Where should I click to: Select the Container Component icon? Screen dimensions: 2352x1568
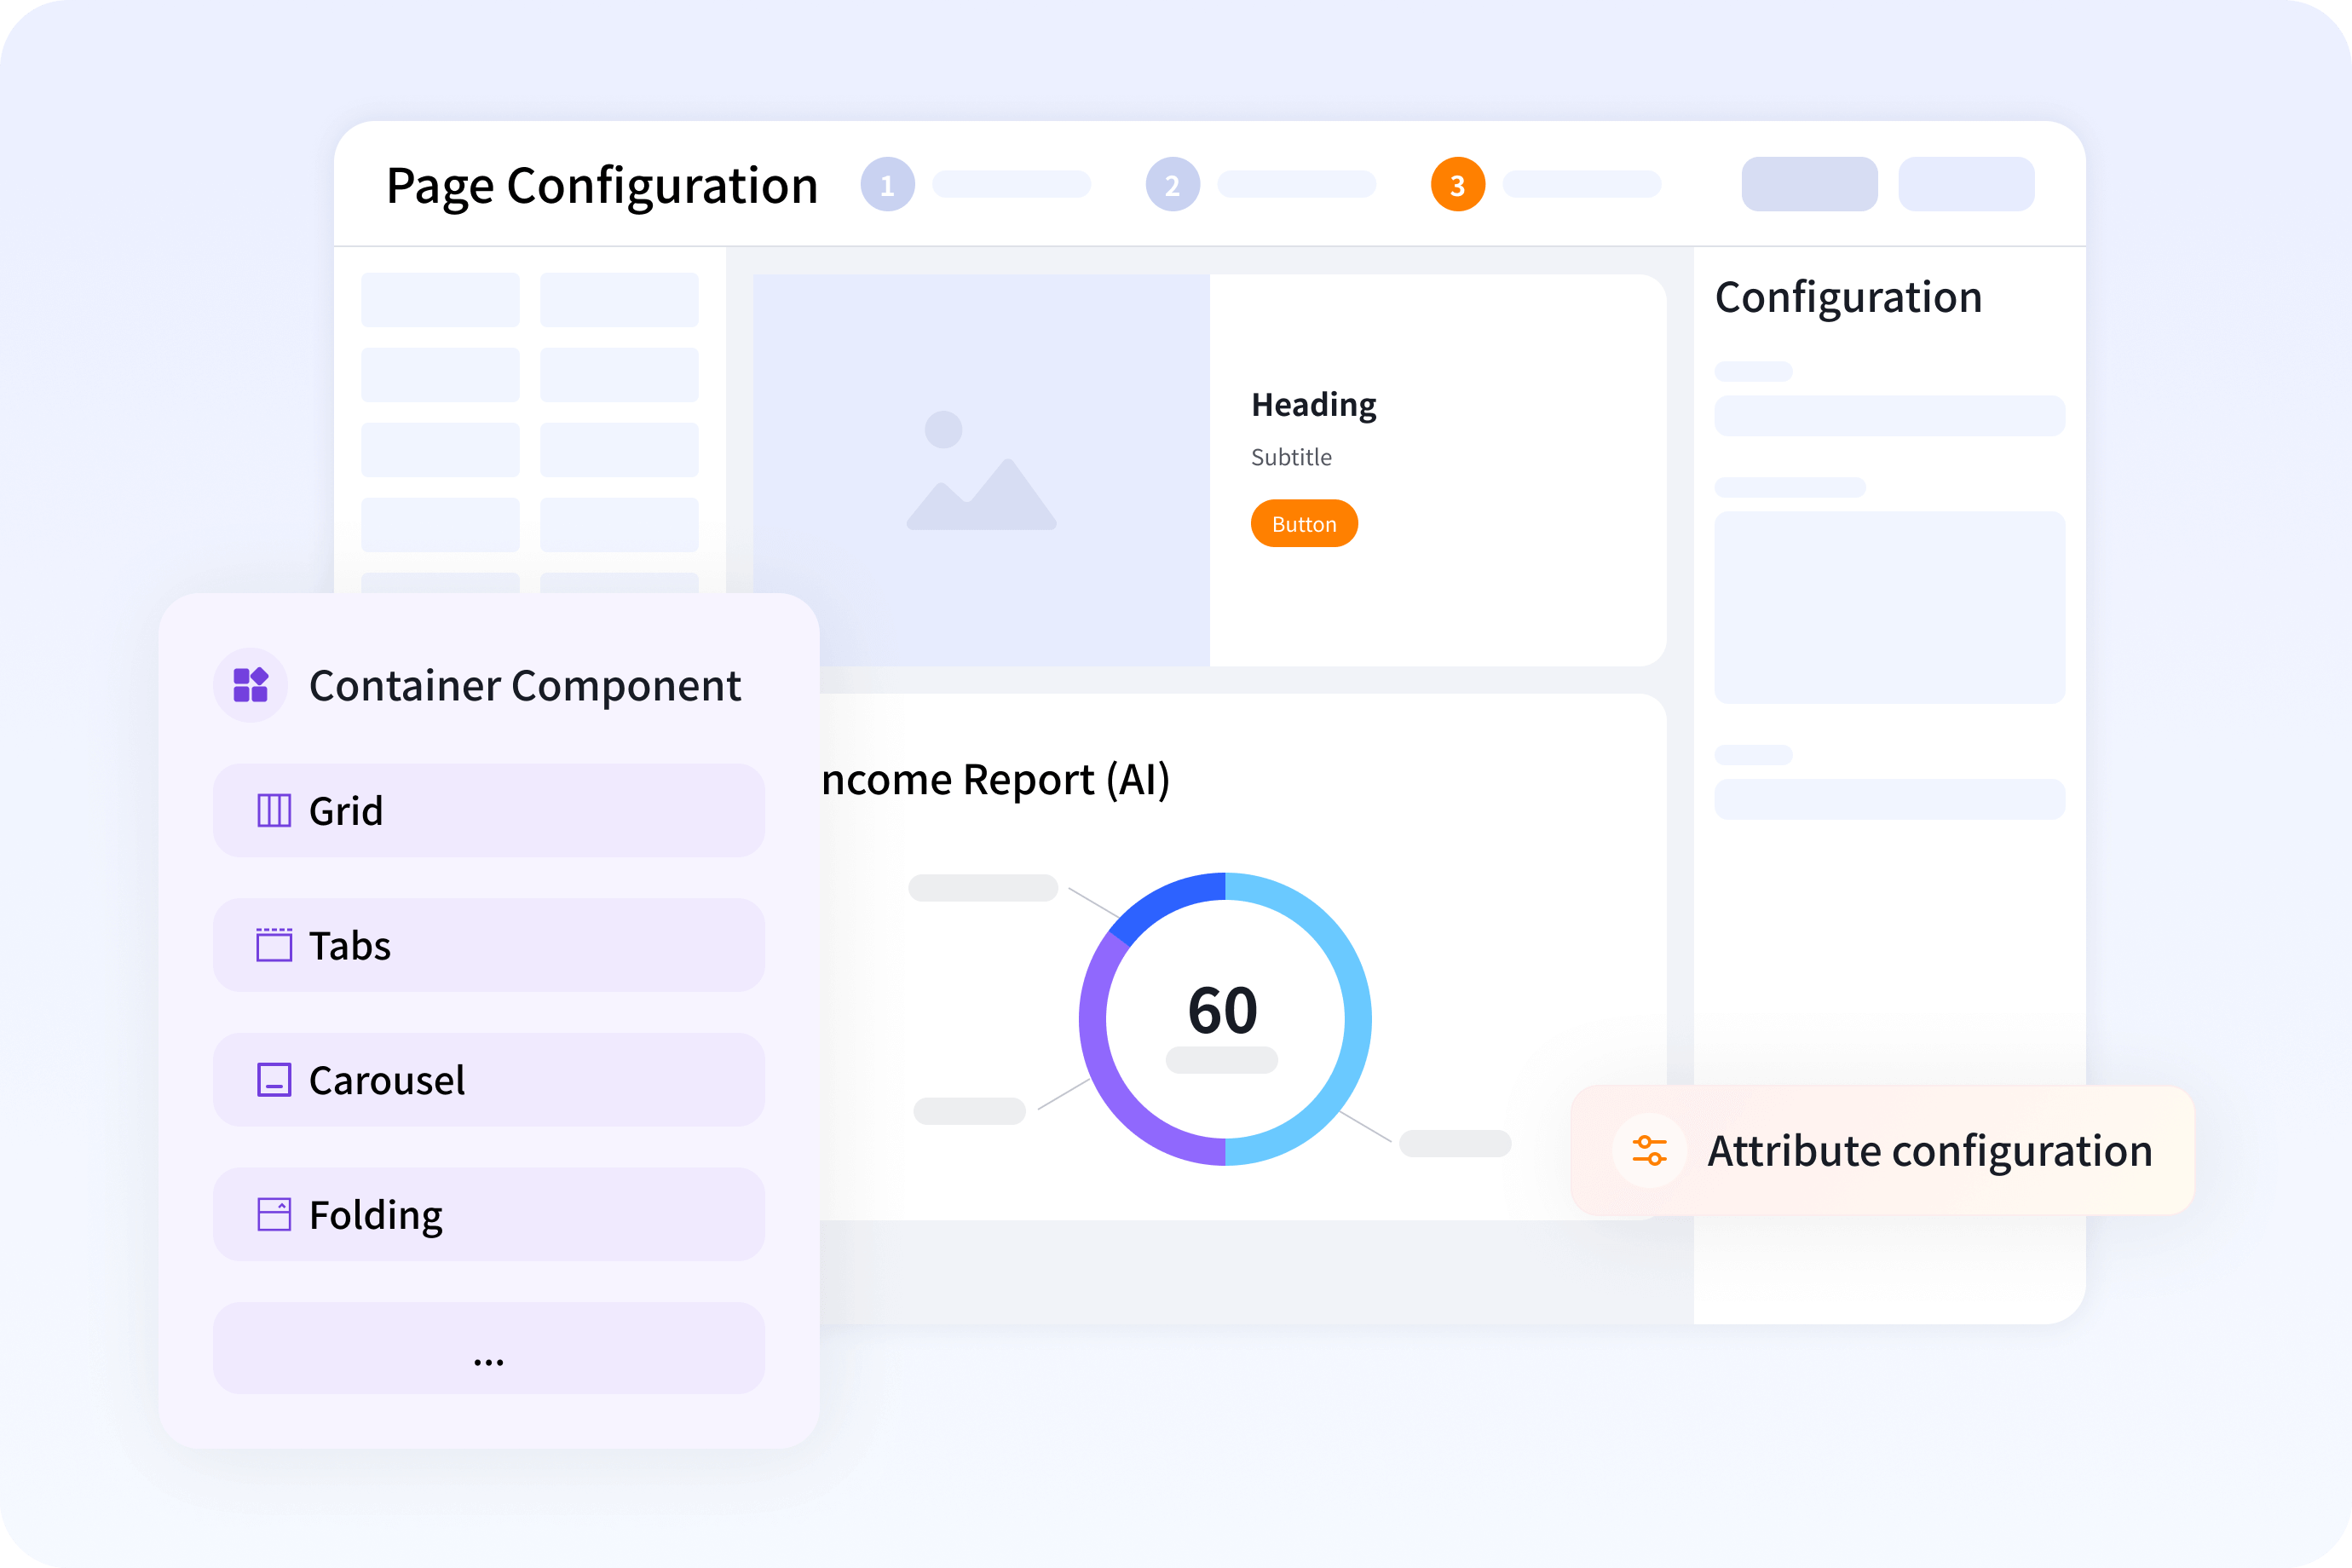tap(250, 686)
